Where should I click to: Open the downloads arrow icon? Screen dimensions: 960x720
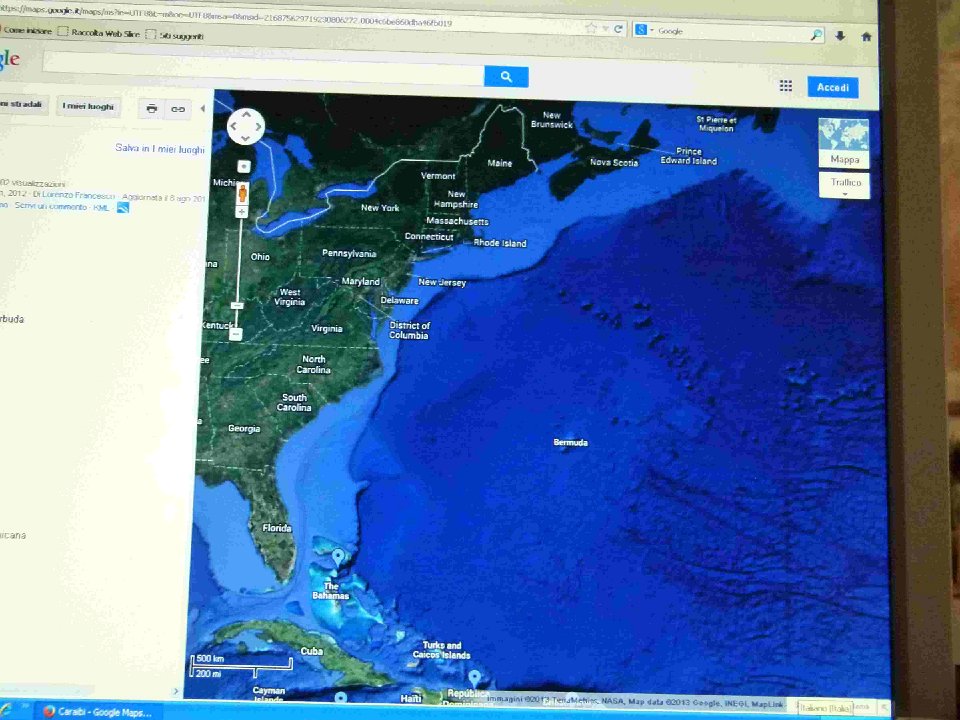pos(840,36)
